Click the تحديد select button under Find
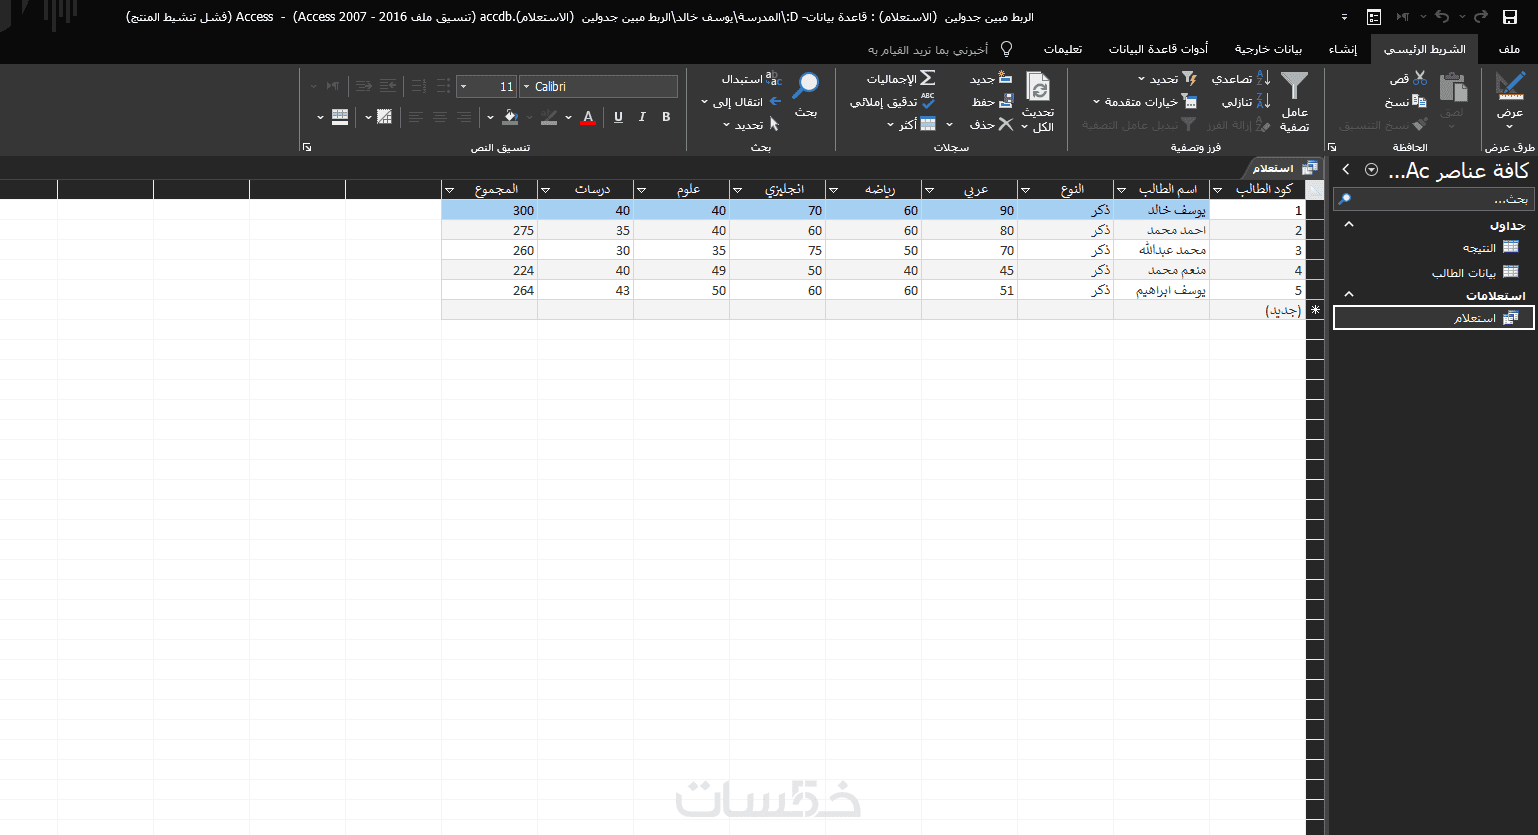 coord(751,124)
